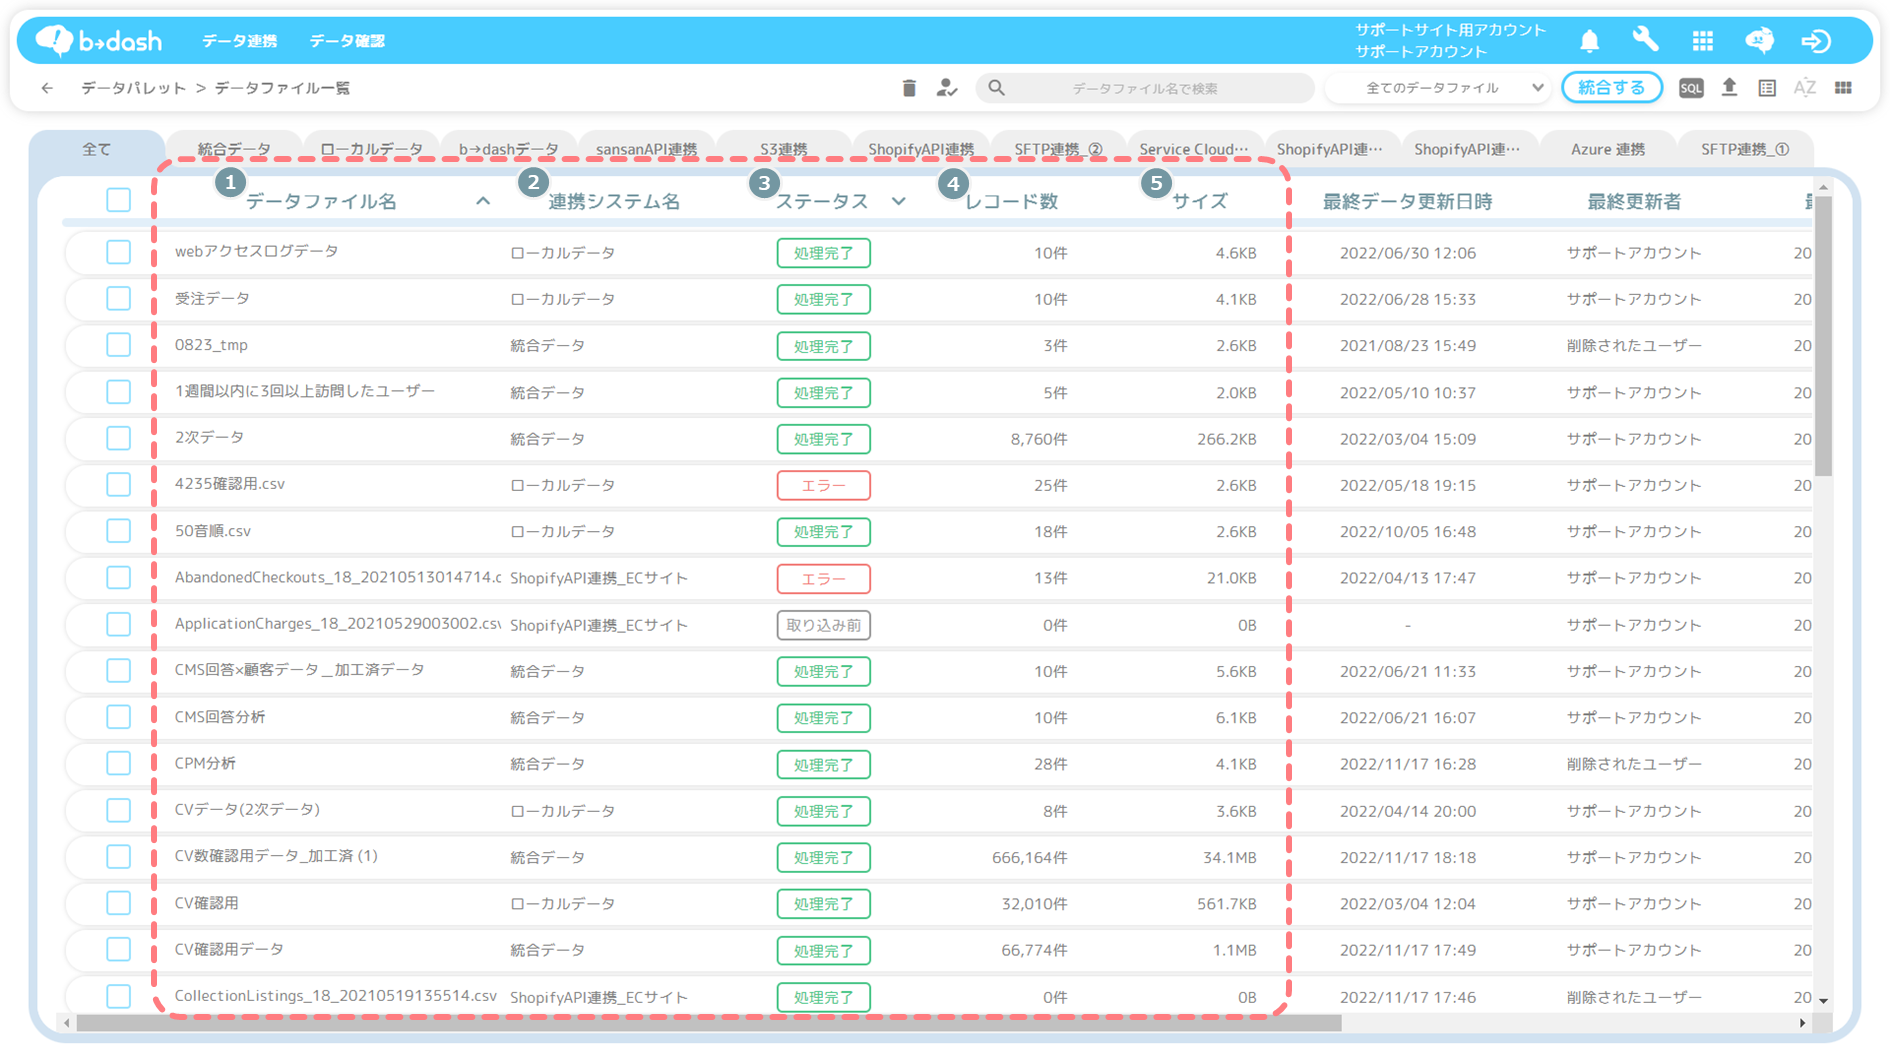Screen dimensions: 1890x1063
Task: Click the support chat bird icon
Action: 1759,40
